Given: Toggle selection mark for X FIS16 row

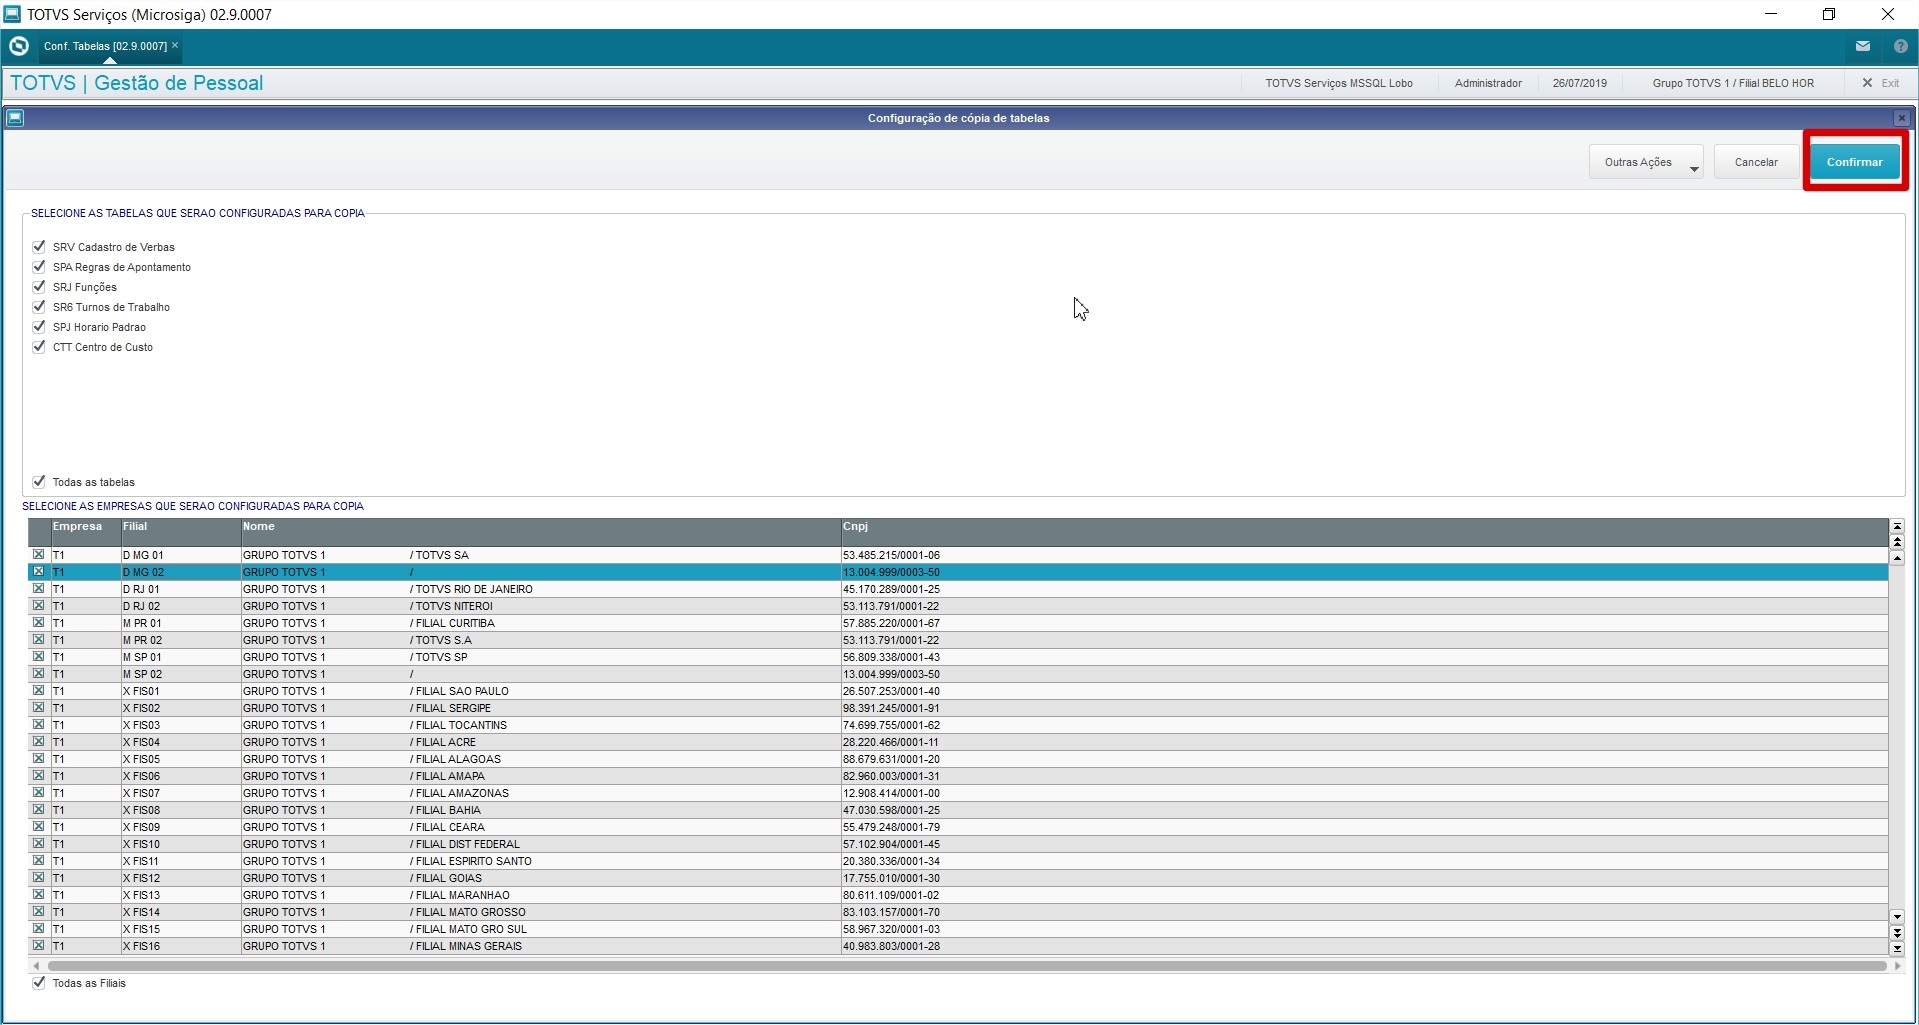Looking at the screenshot, I should pos(38,945).
